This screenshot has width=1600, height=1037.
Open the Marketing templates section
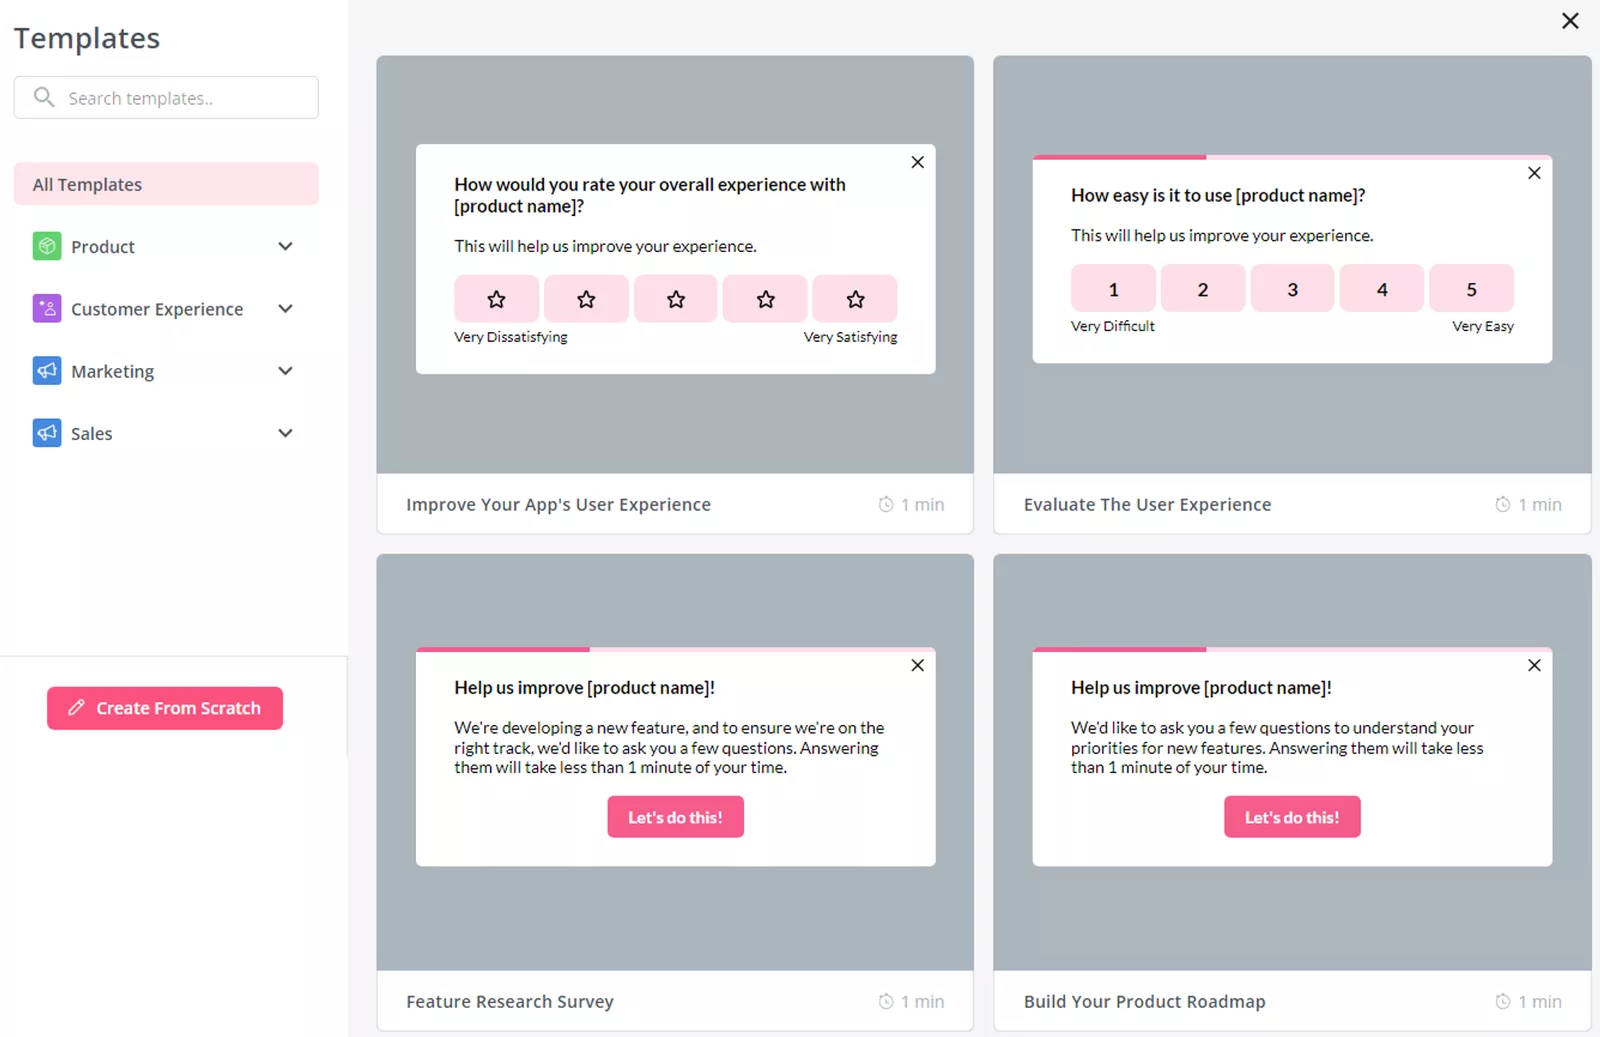(286, 370)
